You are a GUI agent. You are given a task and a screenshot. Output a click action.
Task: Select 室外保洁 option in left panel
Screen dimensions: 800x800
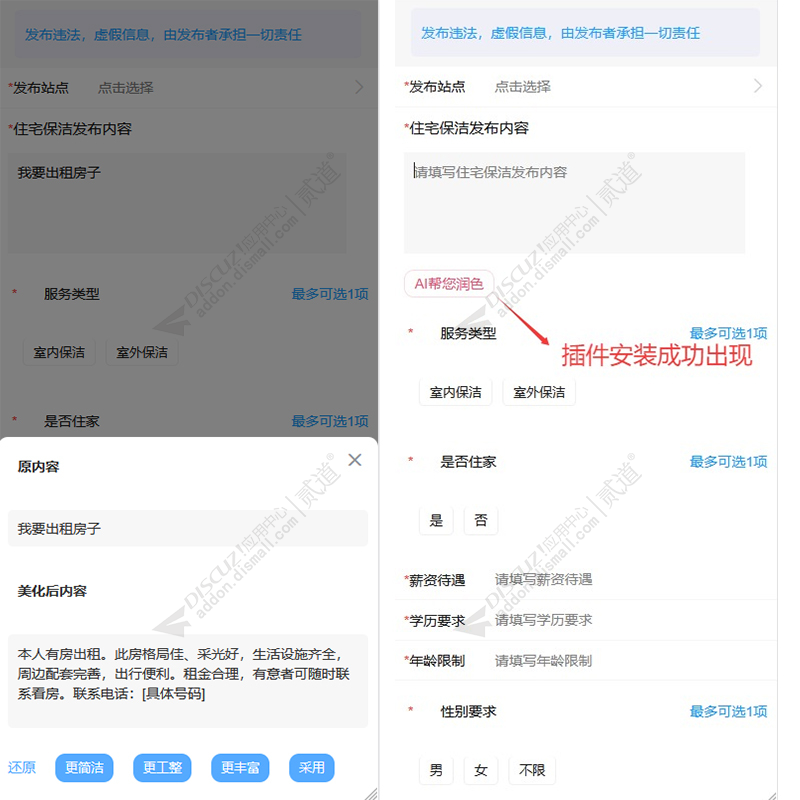coord(142,352)
